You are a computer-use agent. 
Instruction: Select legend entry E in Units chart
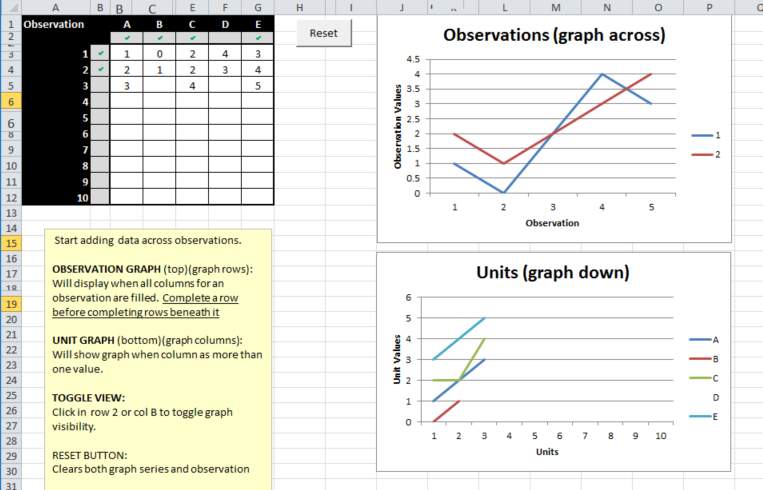coord(706,415)
